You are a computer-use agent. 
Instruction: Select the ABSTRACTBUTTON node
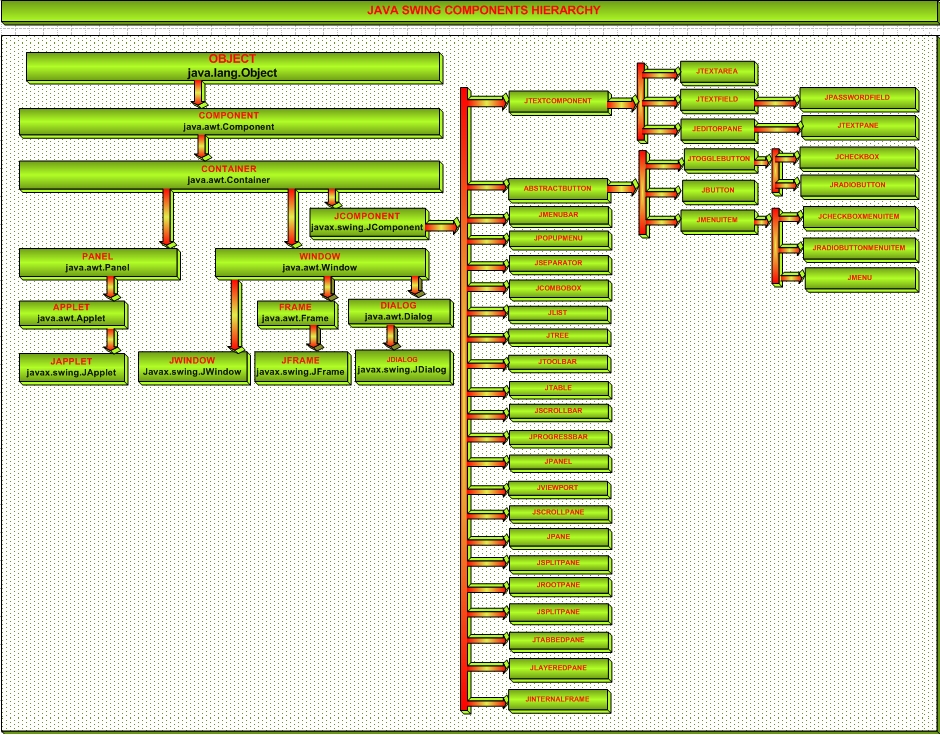tap(558, 189)
